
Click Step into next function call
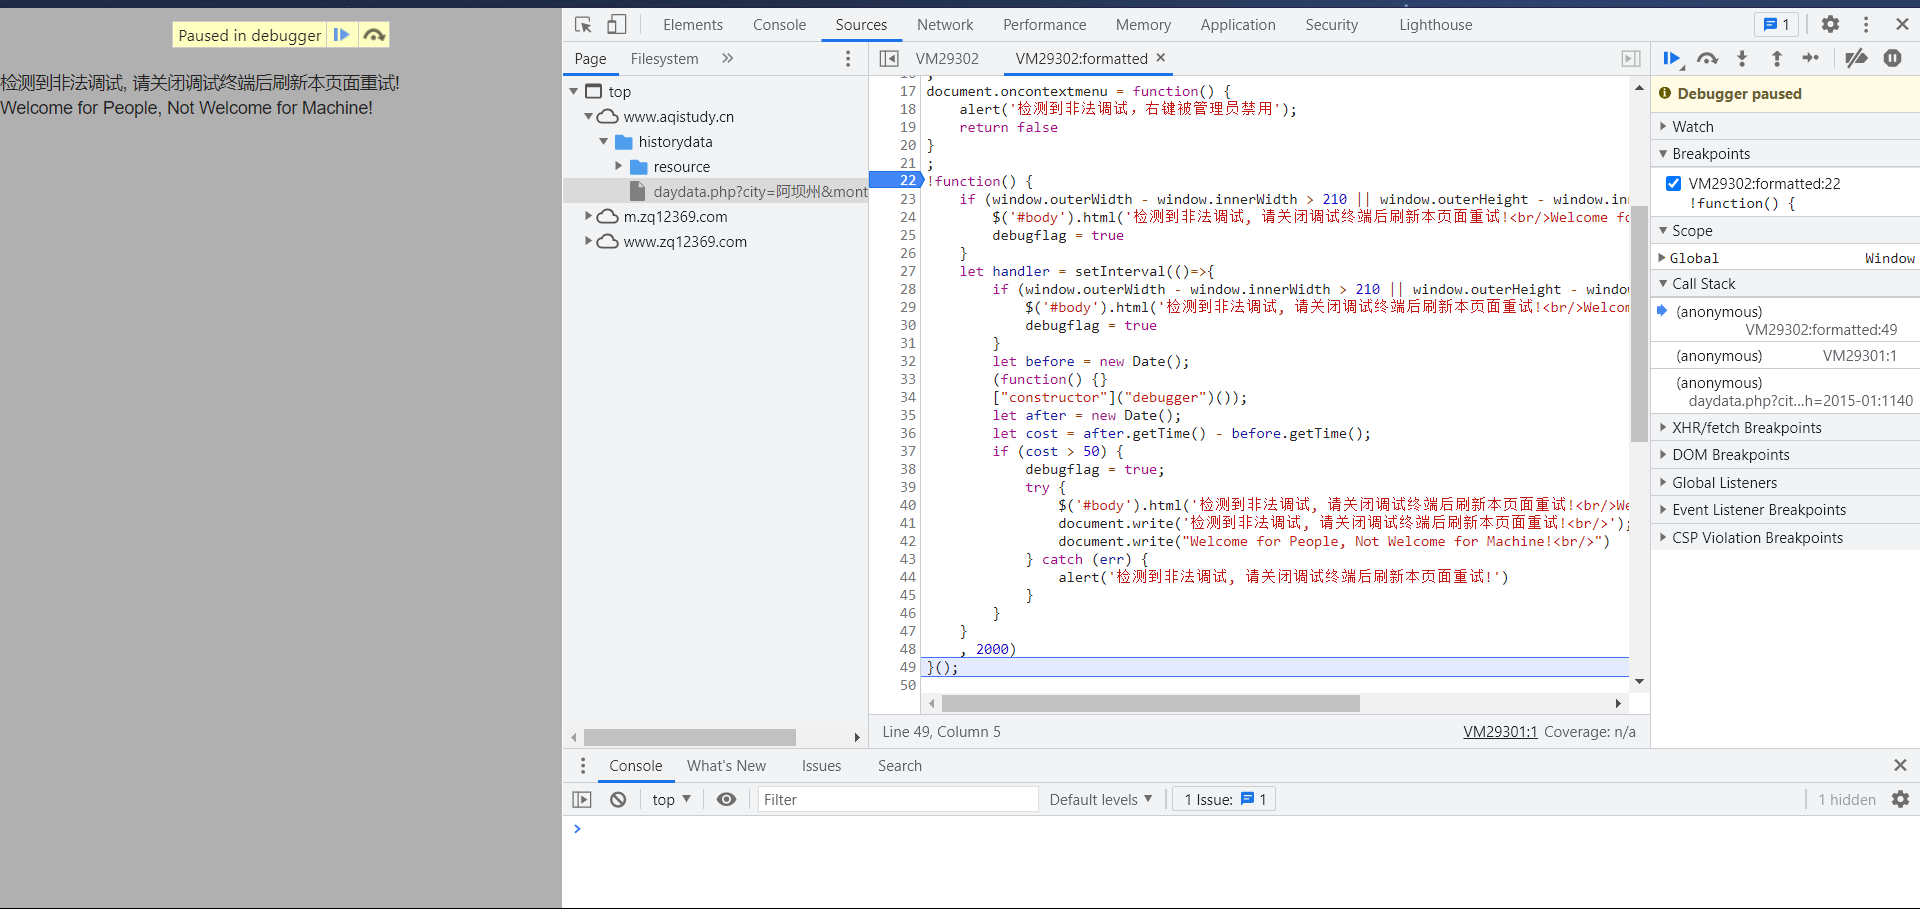tap(1742, 59)
